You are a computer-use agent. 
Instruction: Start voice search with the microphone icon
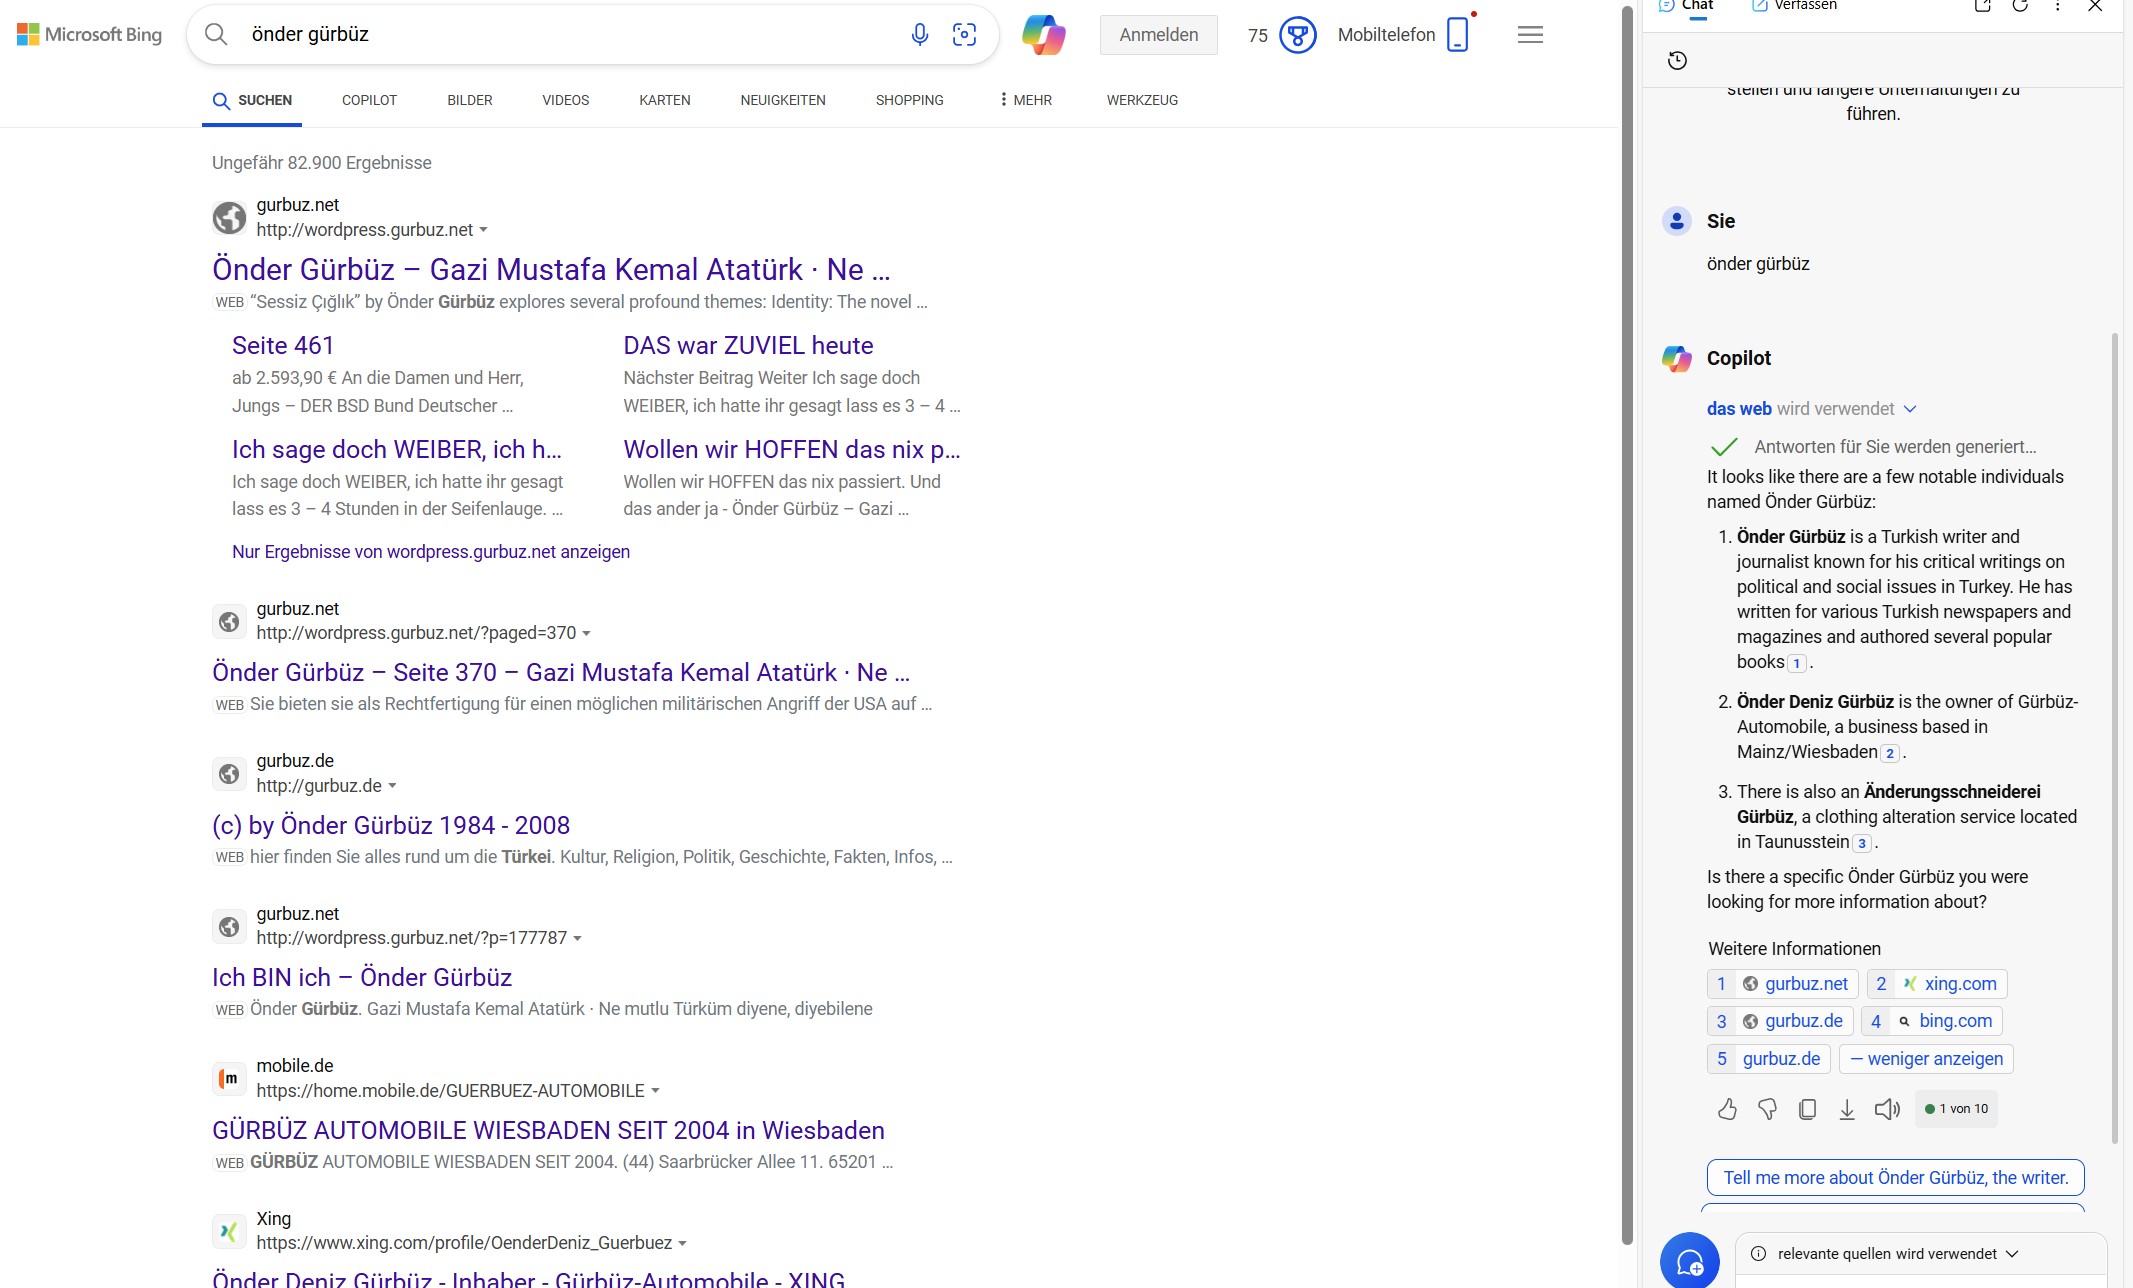coord(919,34)
